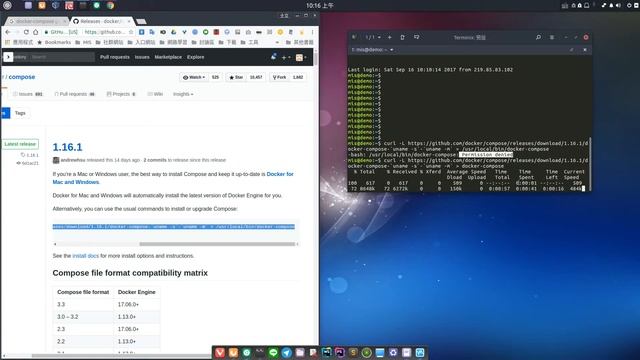Open the install docs link
Screen dimensions: 640x360
[85, 256]
